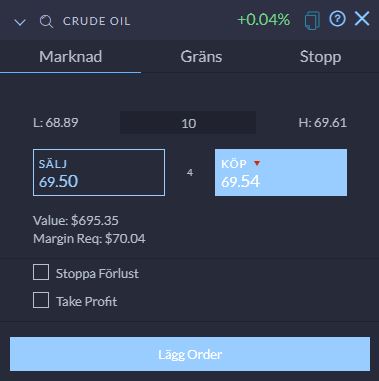Select the Marknad tab
Screen dimensions: 379x381
pyautogui.click(x=71, y=57)
